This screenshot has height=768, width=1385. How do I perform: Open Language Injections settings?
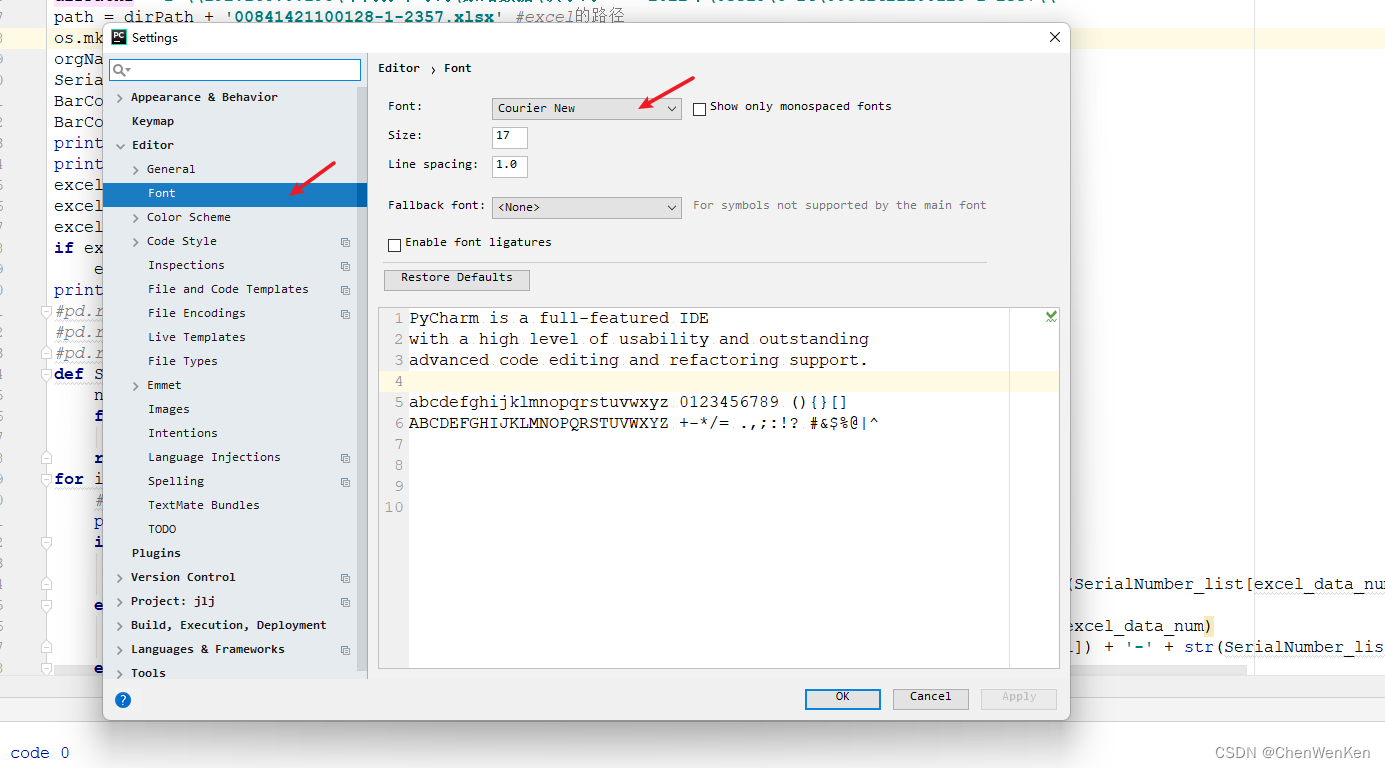tap(214, 457)
